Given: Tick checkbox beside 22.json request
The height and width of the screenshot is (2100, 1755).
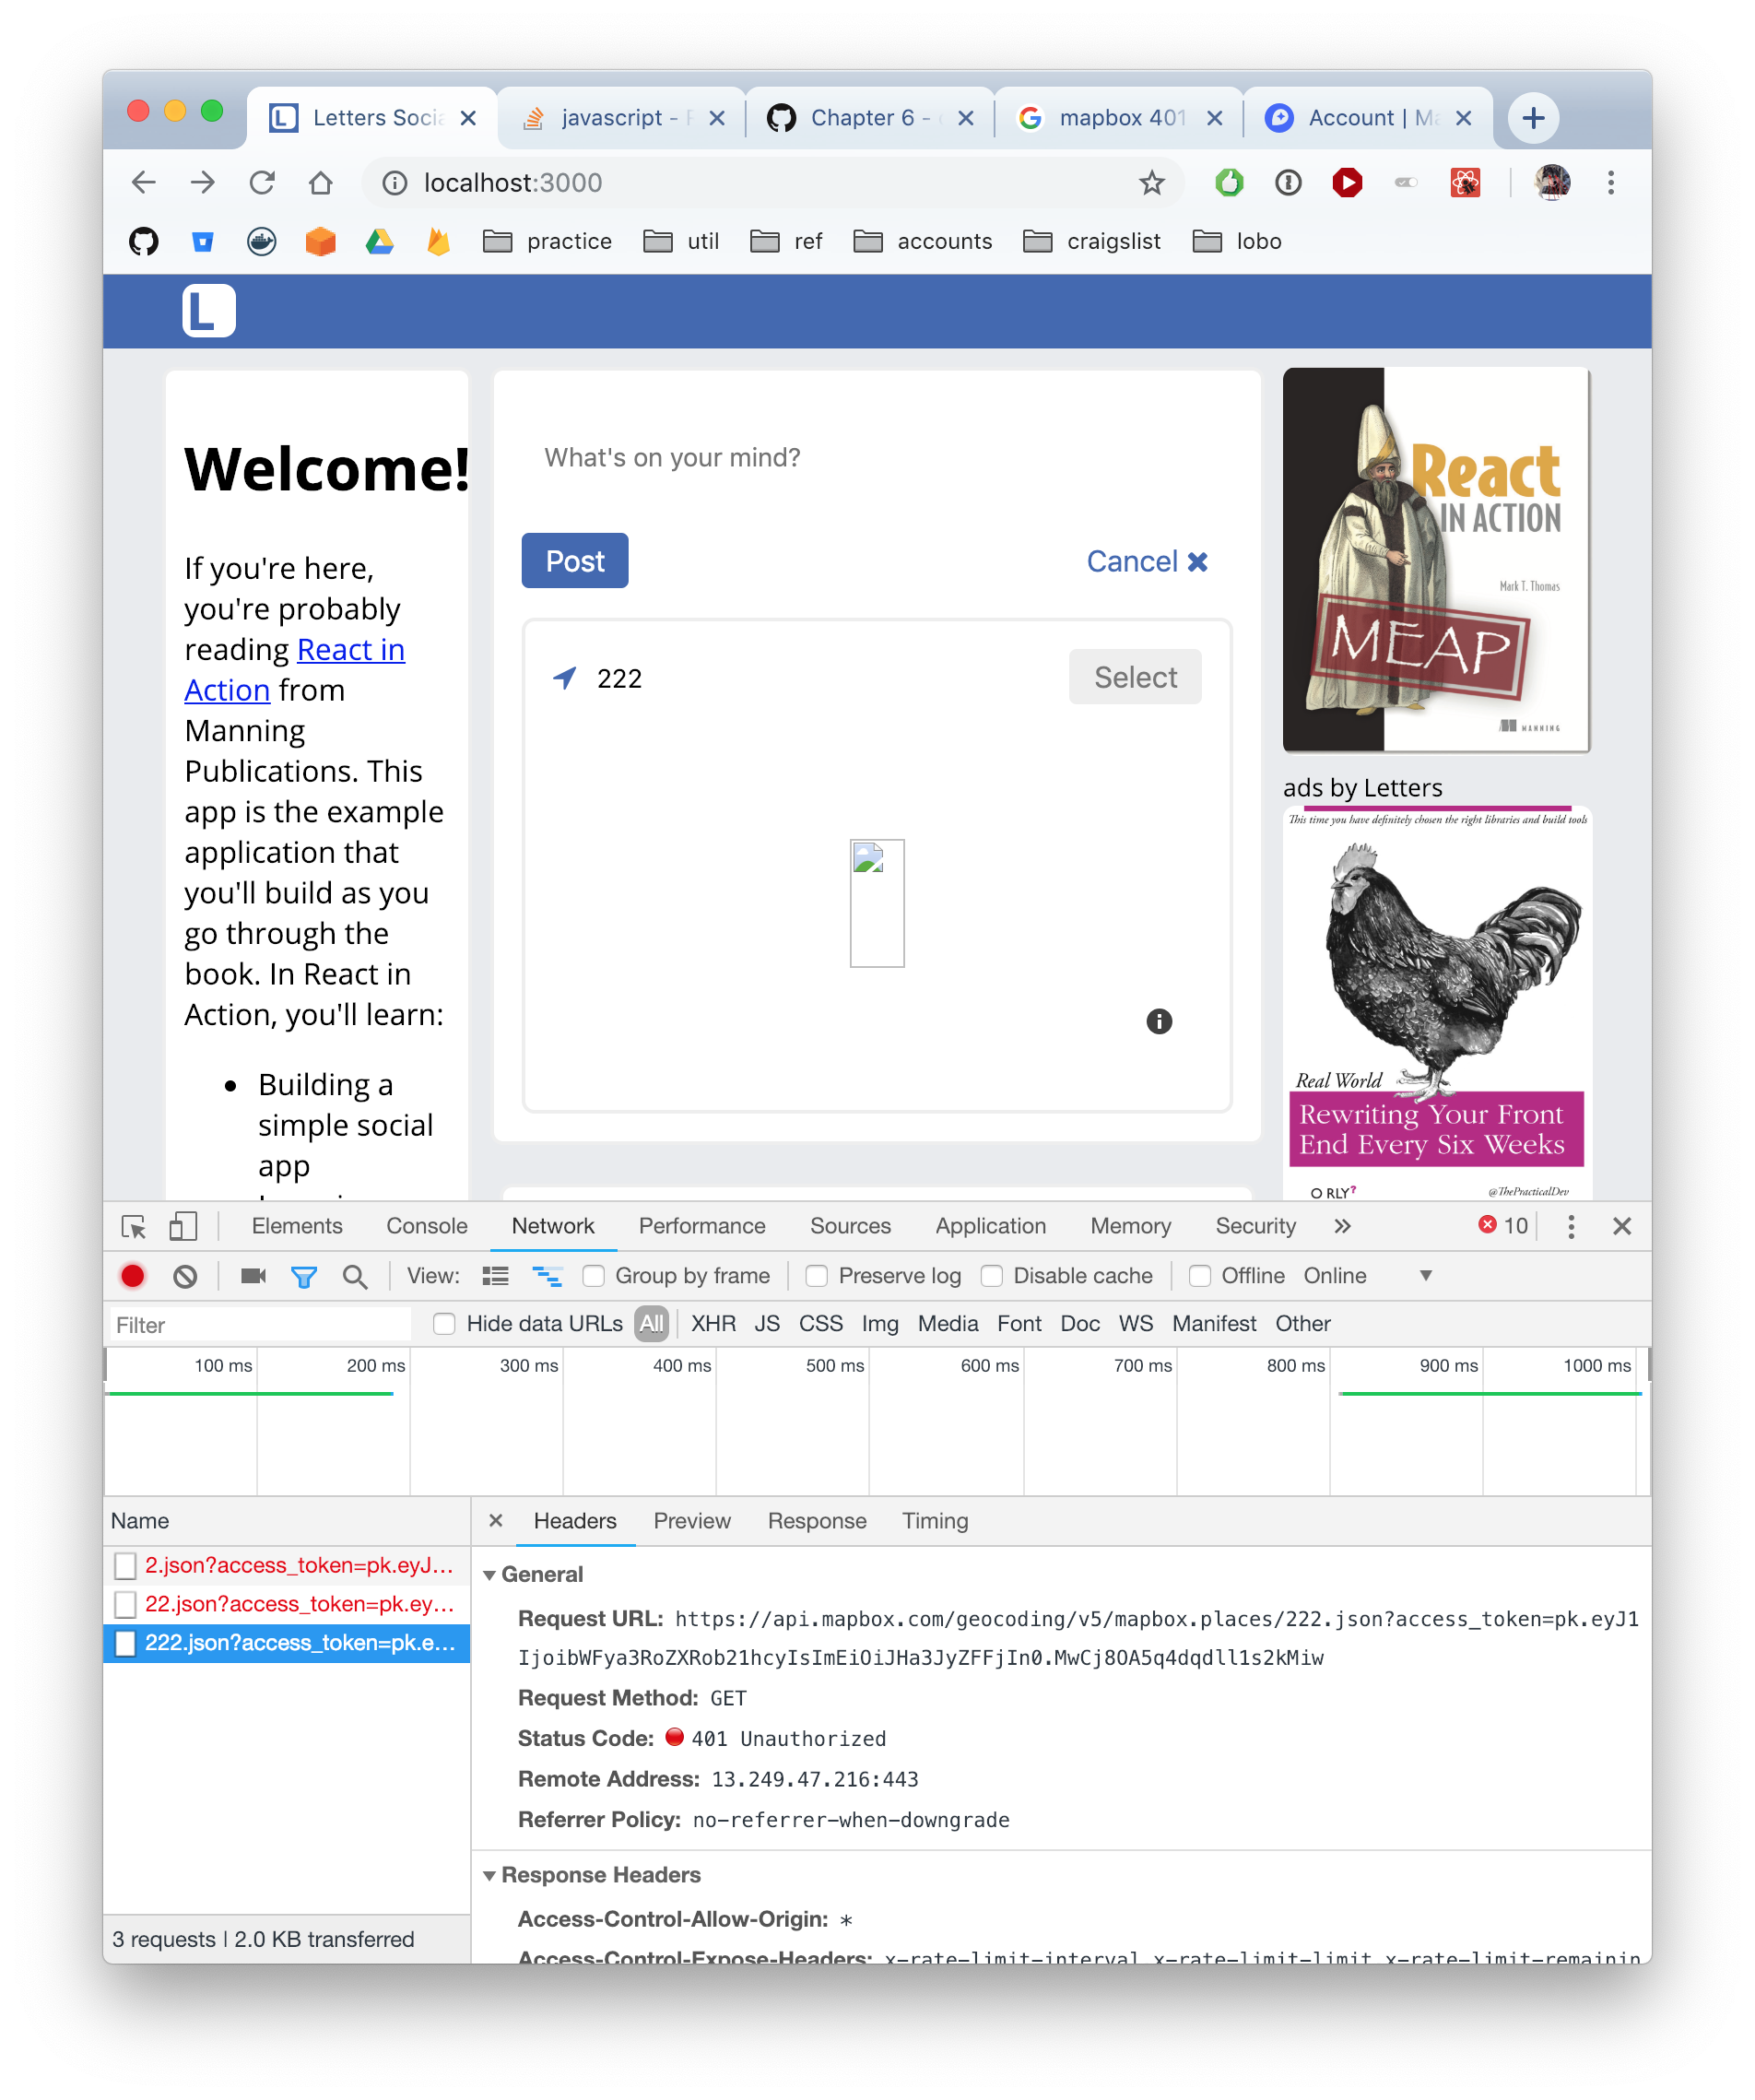Looking at the screenshot, I should (x=126, y=1604).
